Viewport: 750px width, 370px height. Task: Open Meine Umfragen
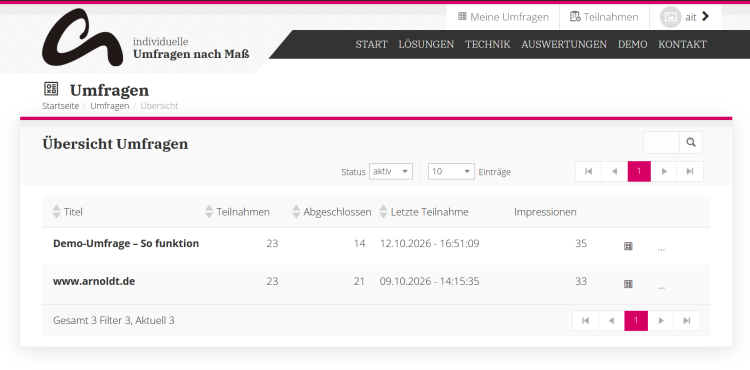[x=503, y=17]
